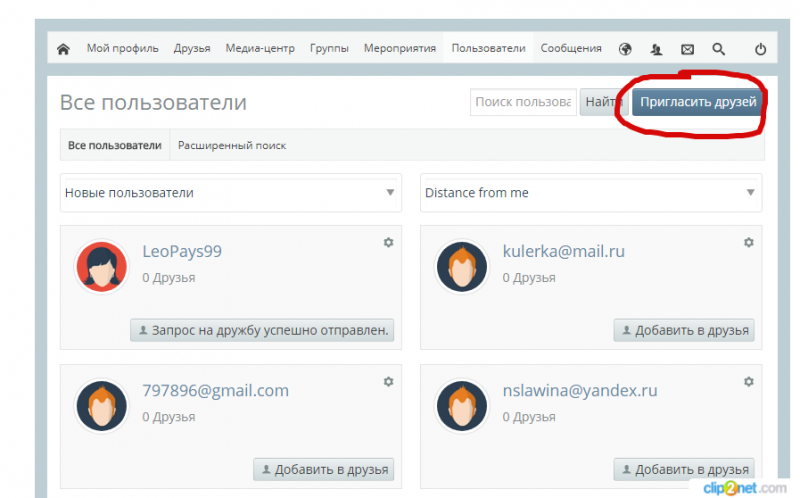Open gear options for kulerka@mail.ru
This screenshot has width=800, height=498.
point(748,242)
